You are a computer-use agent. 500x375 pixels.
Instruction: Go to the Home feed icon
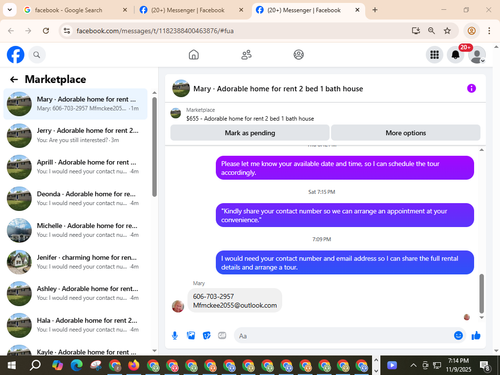pos(194,55)
